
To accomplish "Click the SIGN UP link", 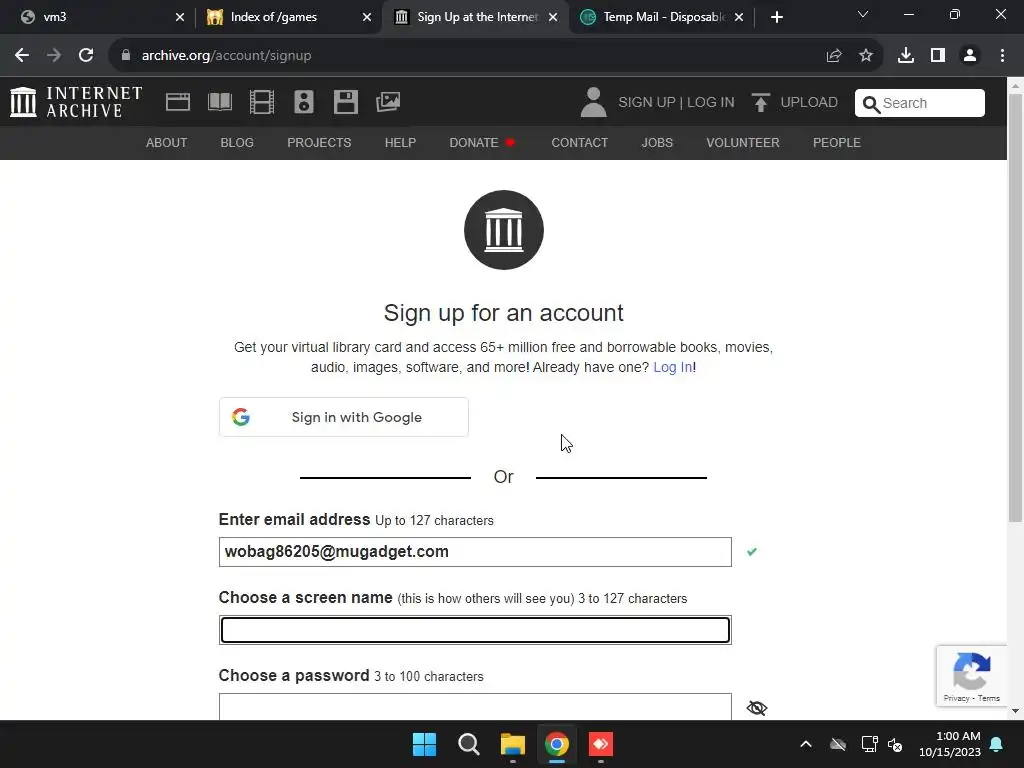I will [x=647, y=103].
